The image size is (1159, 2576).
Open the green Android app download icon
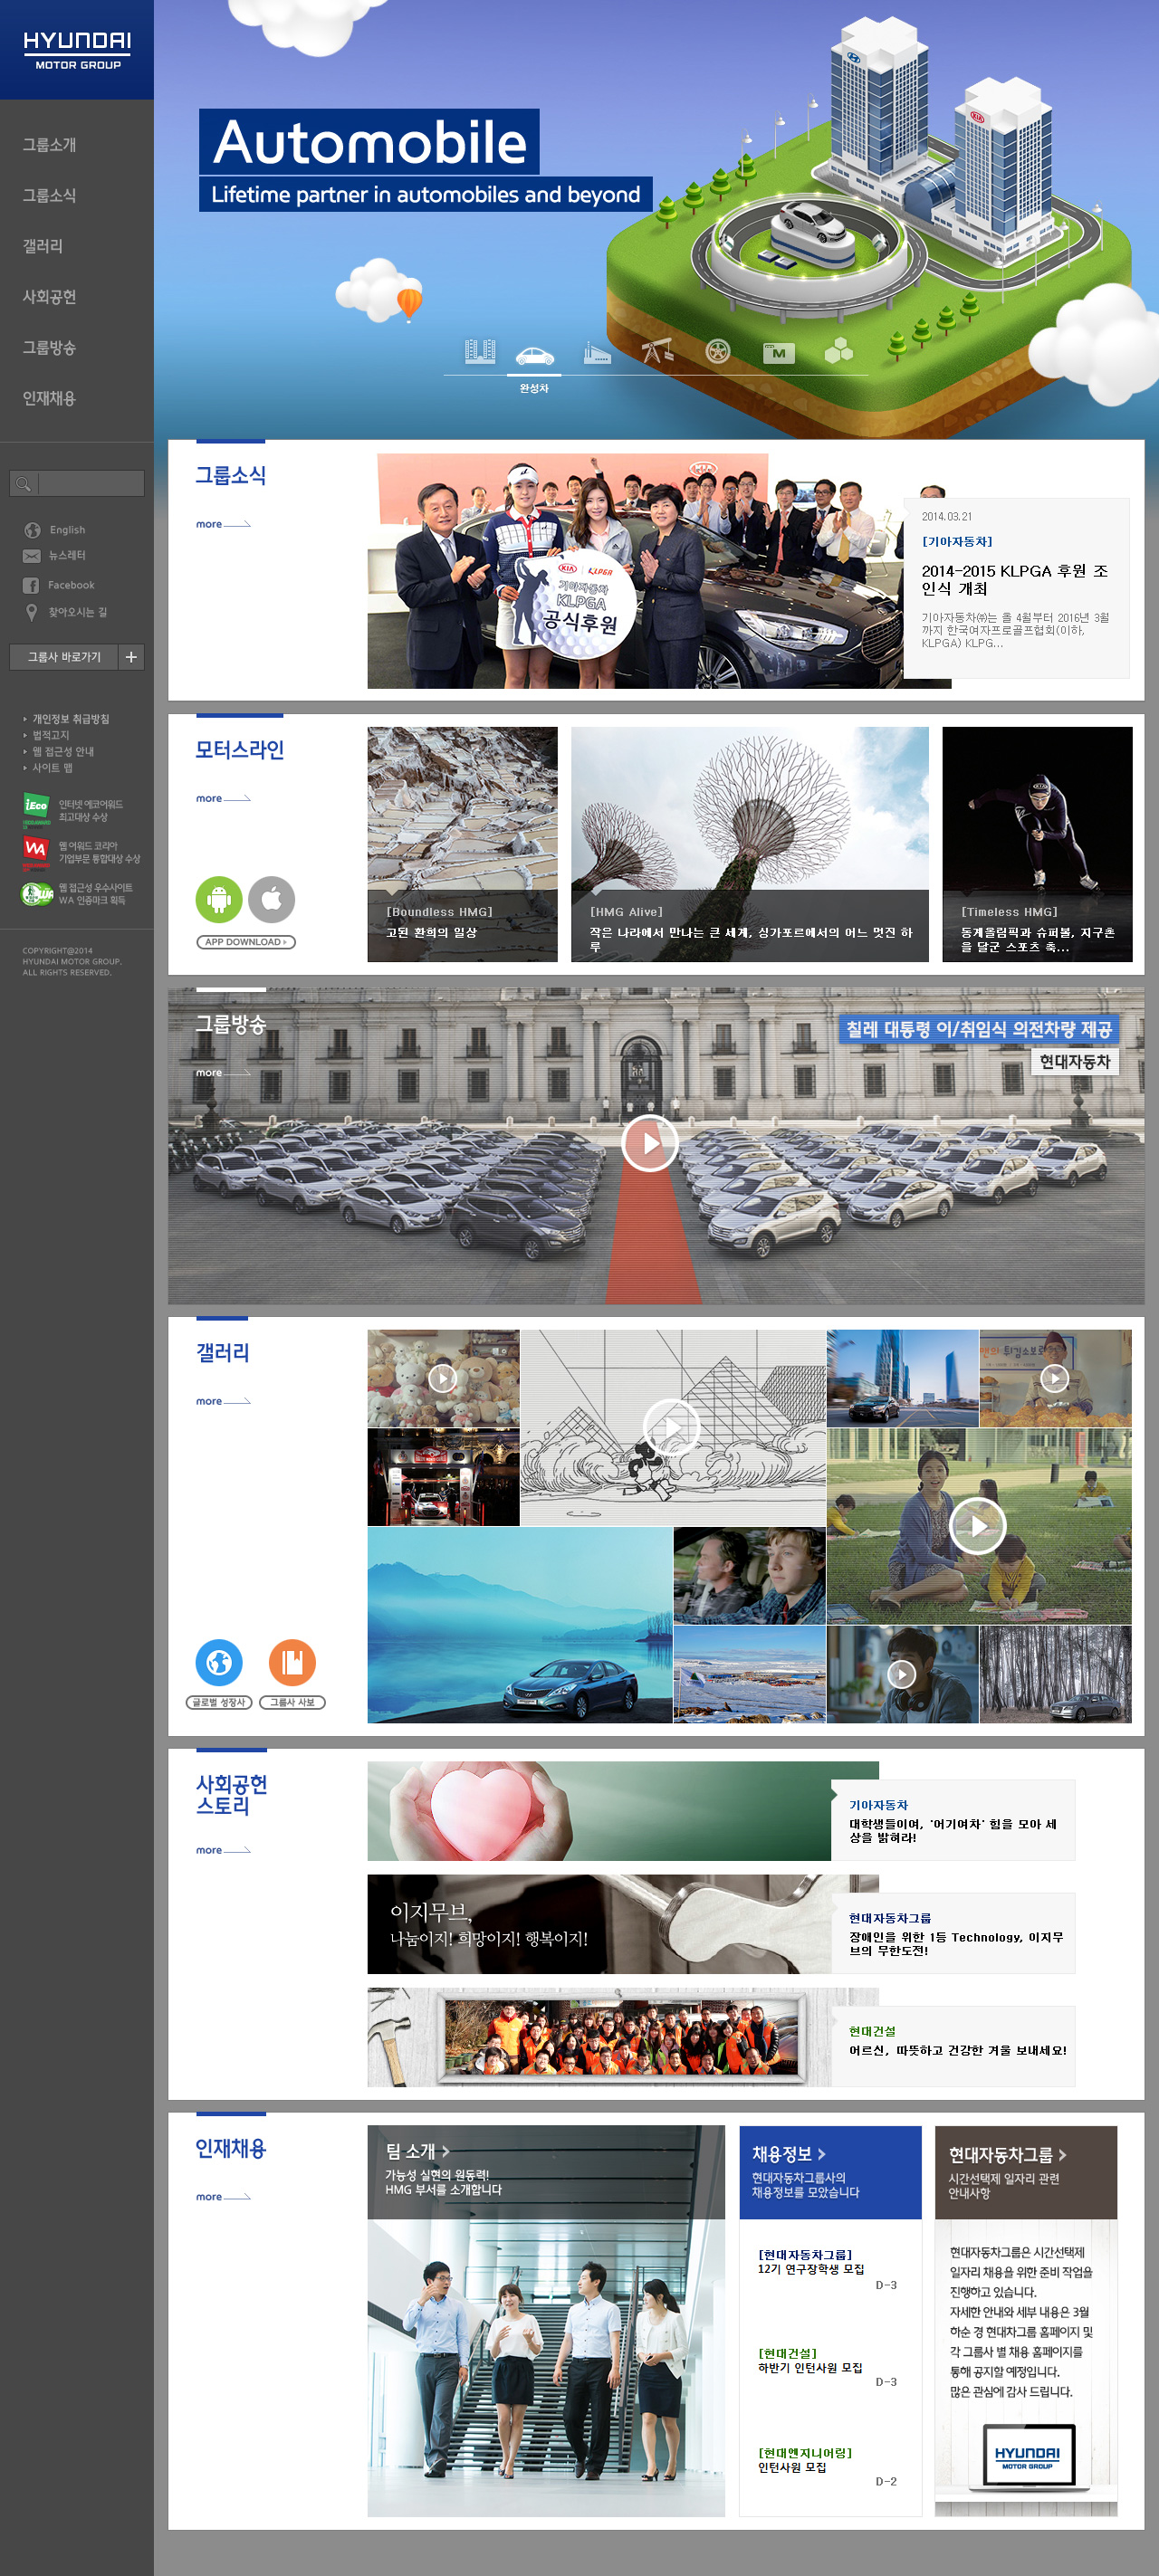[x=218, y=899]
